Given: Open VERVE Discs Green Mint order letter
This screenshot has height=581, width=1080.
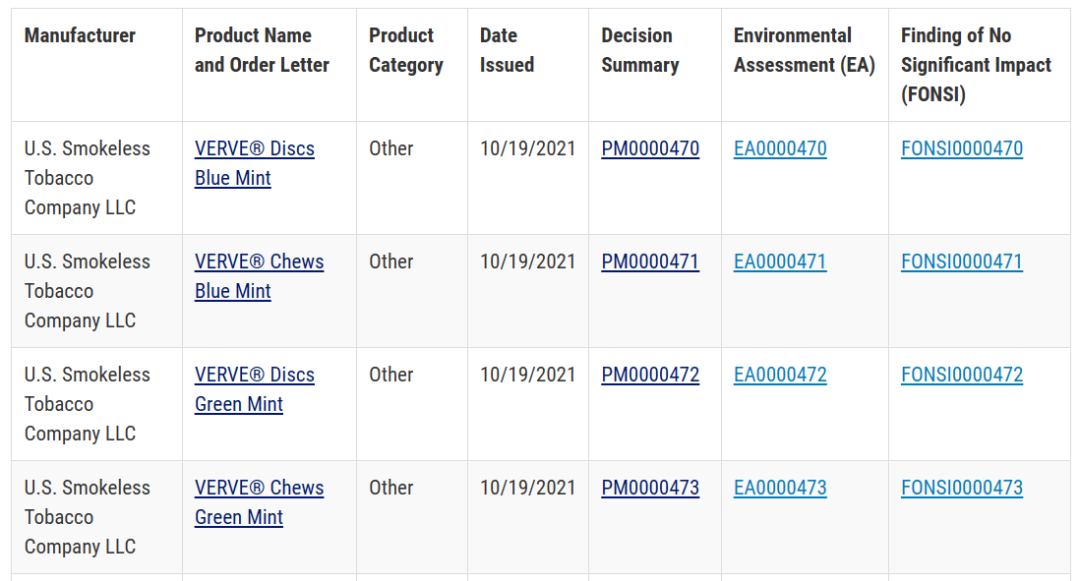Looking at the screenshot, I should click(x=254, y=389).
